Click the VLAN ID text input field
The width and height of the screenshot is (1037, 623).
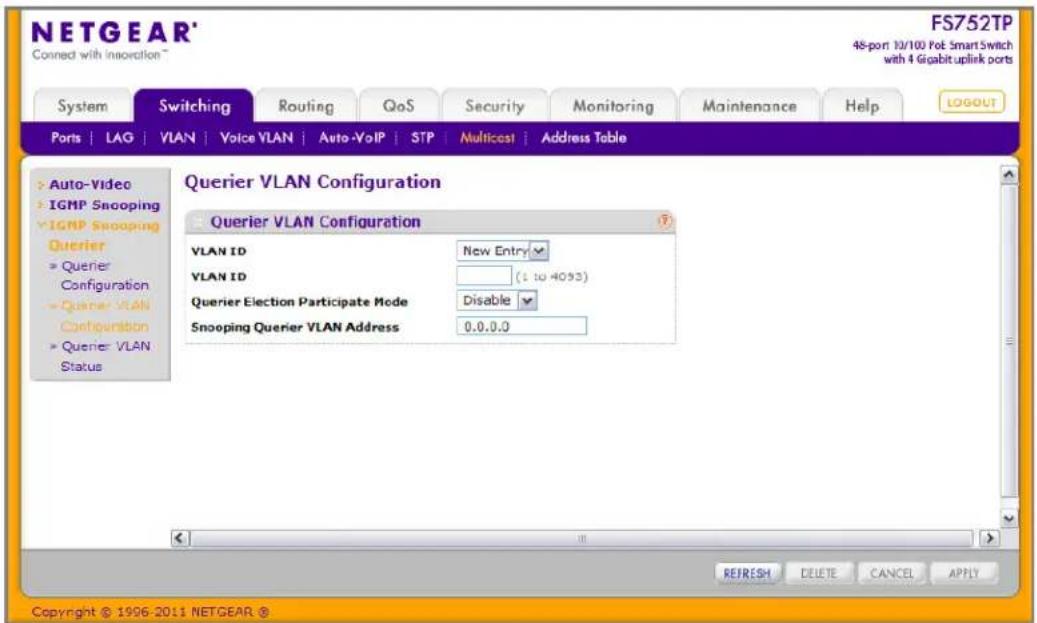tap(484, 276)
